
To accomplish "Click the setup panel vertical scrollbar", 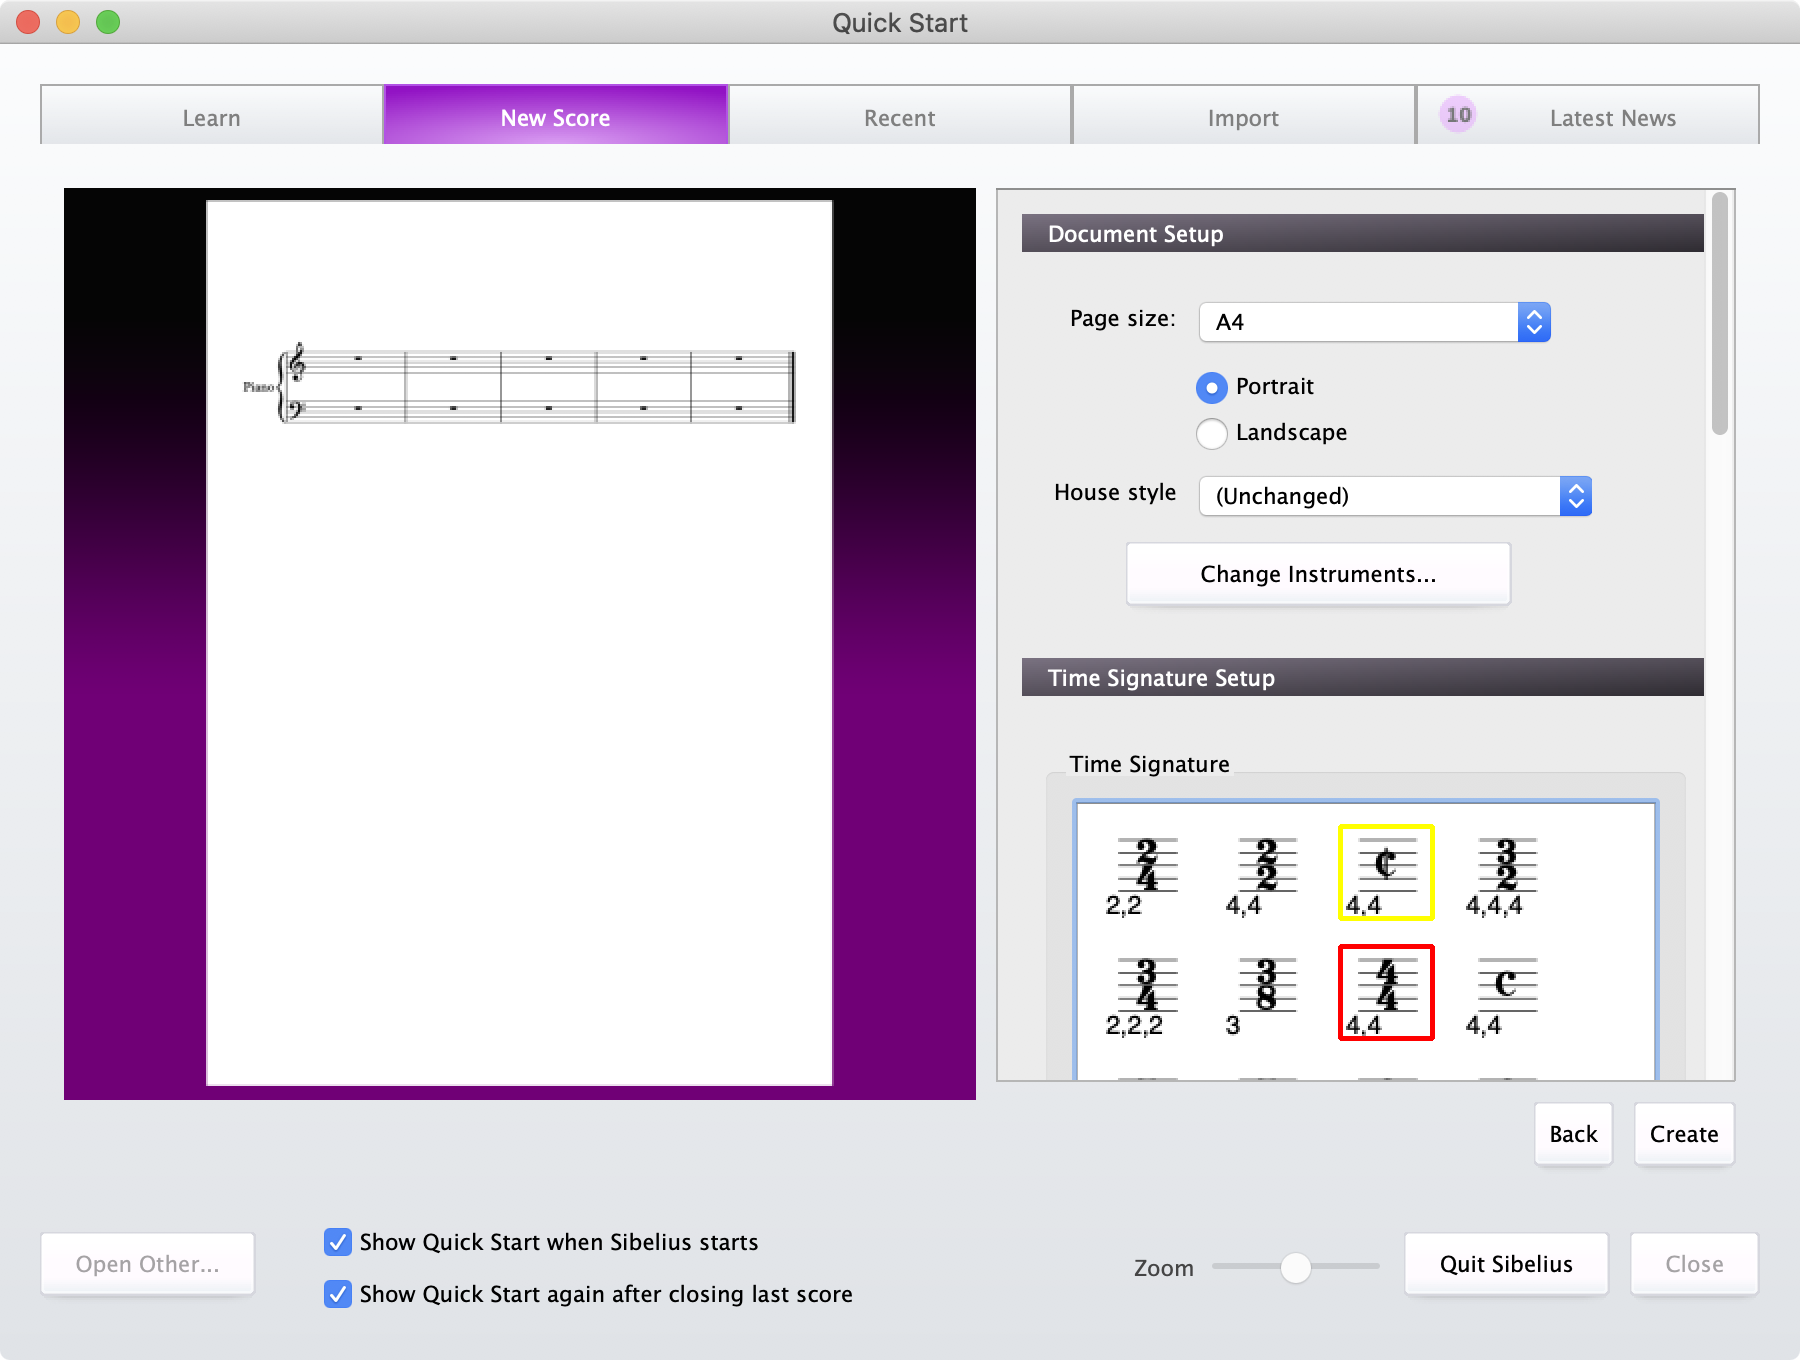I will coord(1720,313).
